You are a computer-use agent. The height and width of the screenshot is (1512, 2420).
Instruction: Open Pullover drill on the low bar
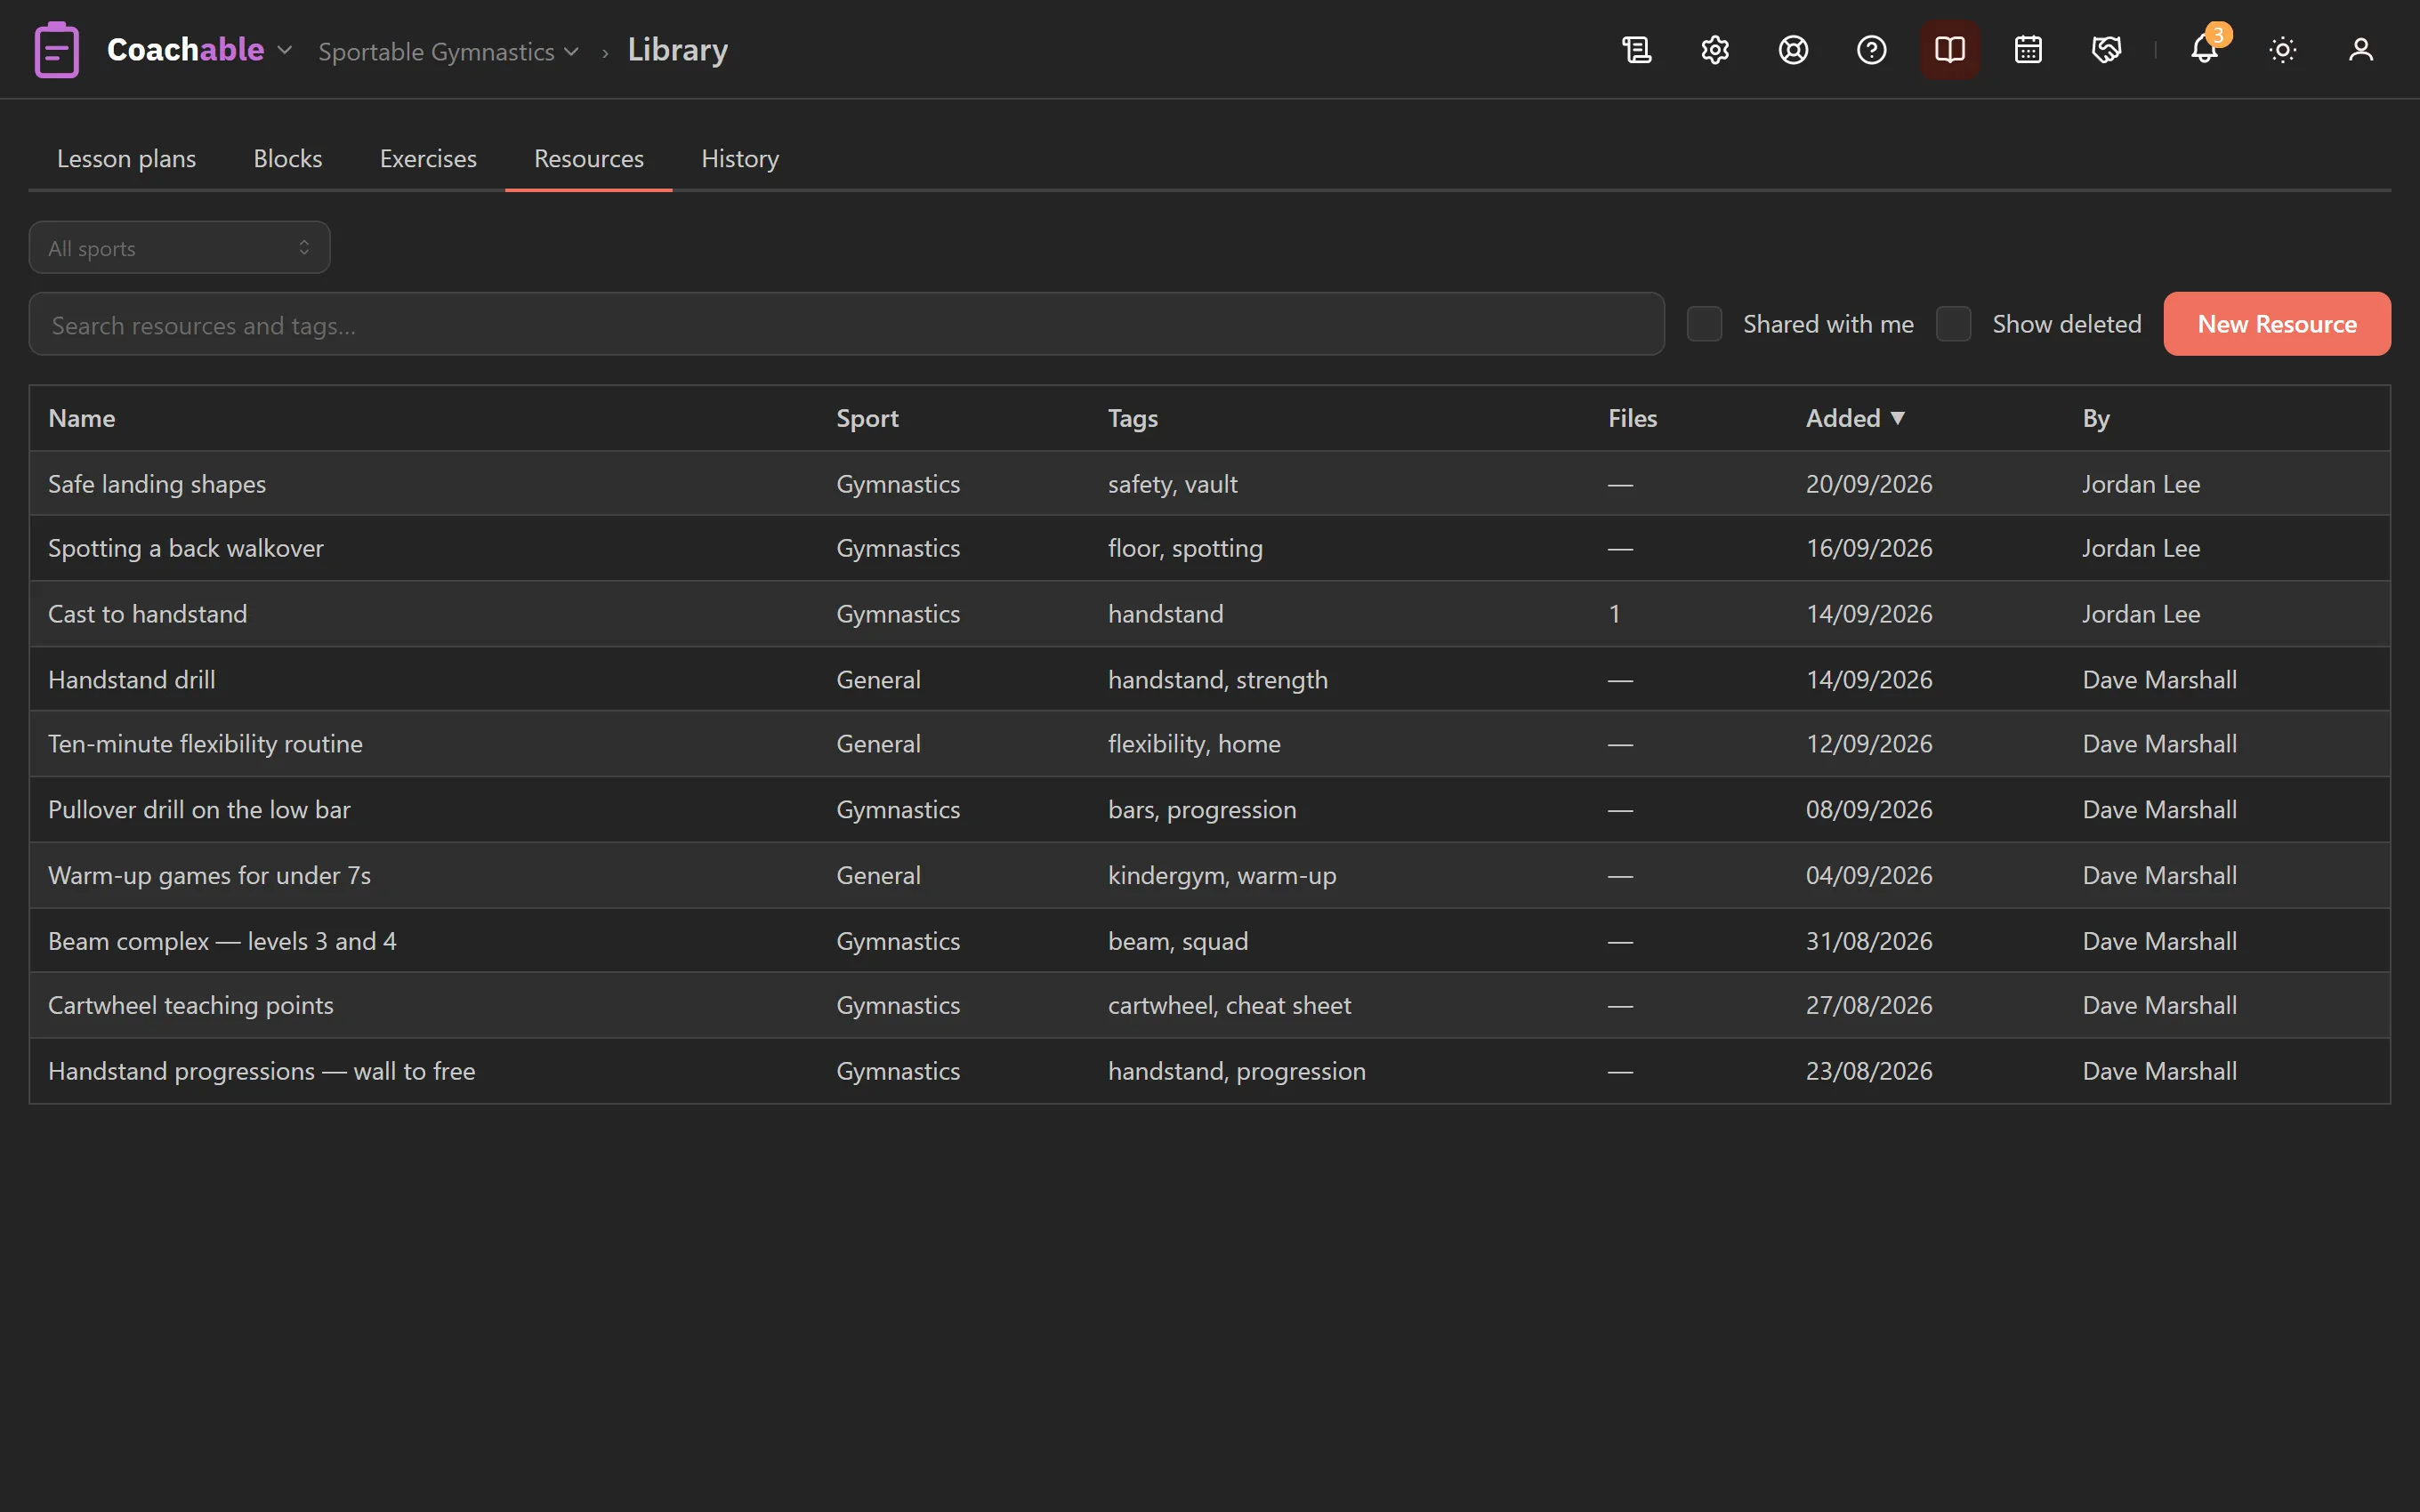[1210, 809]
